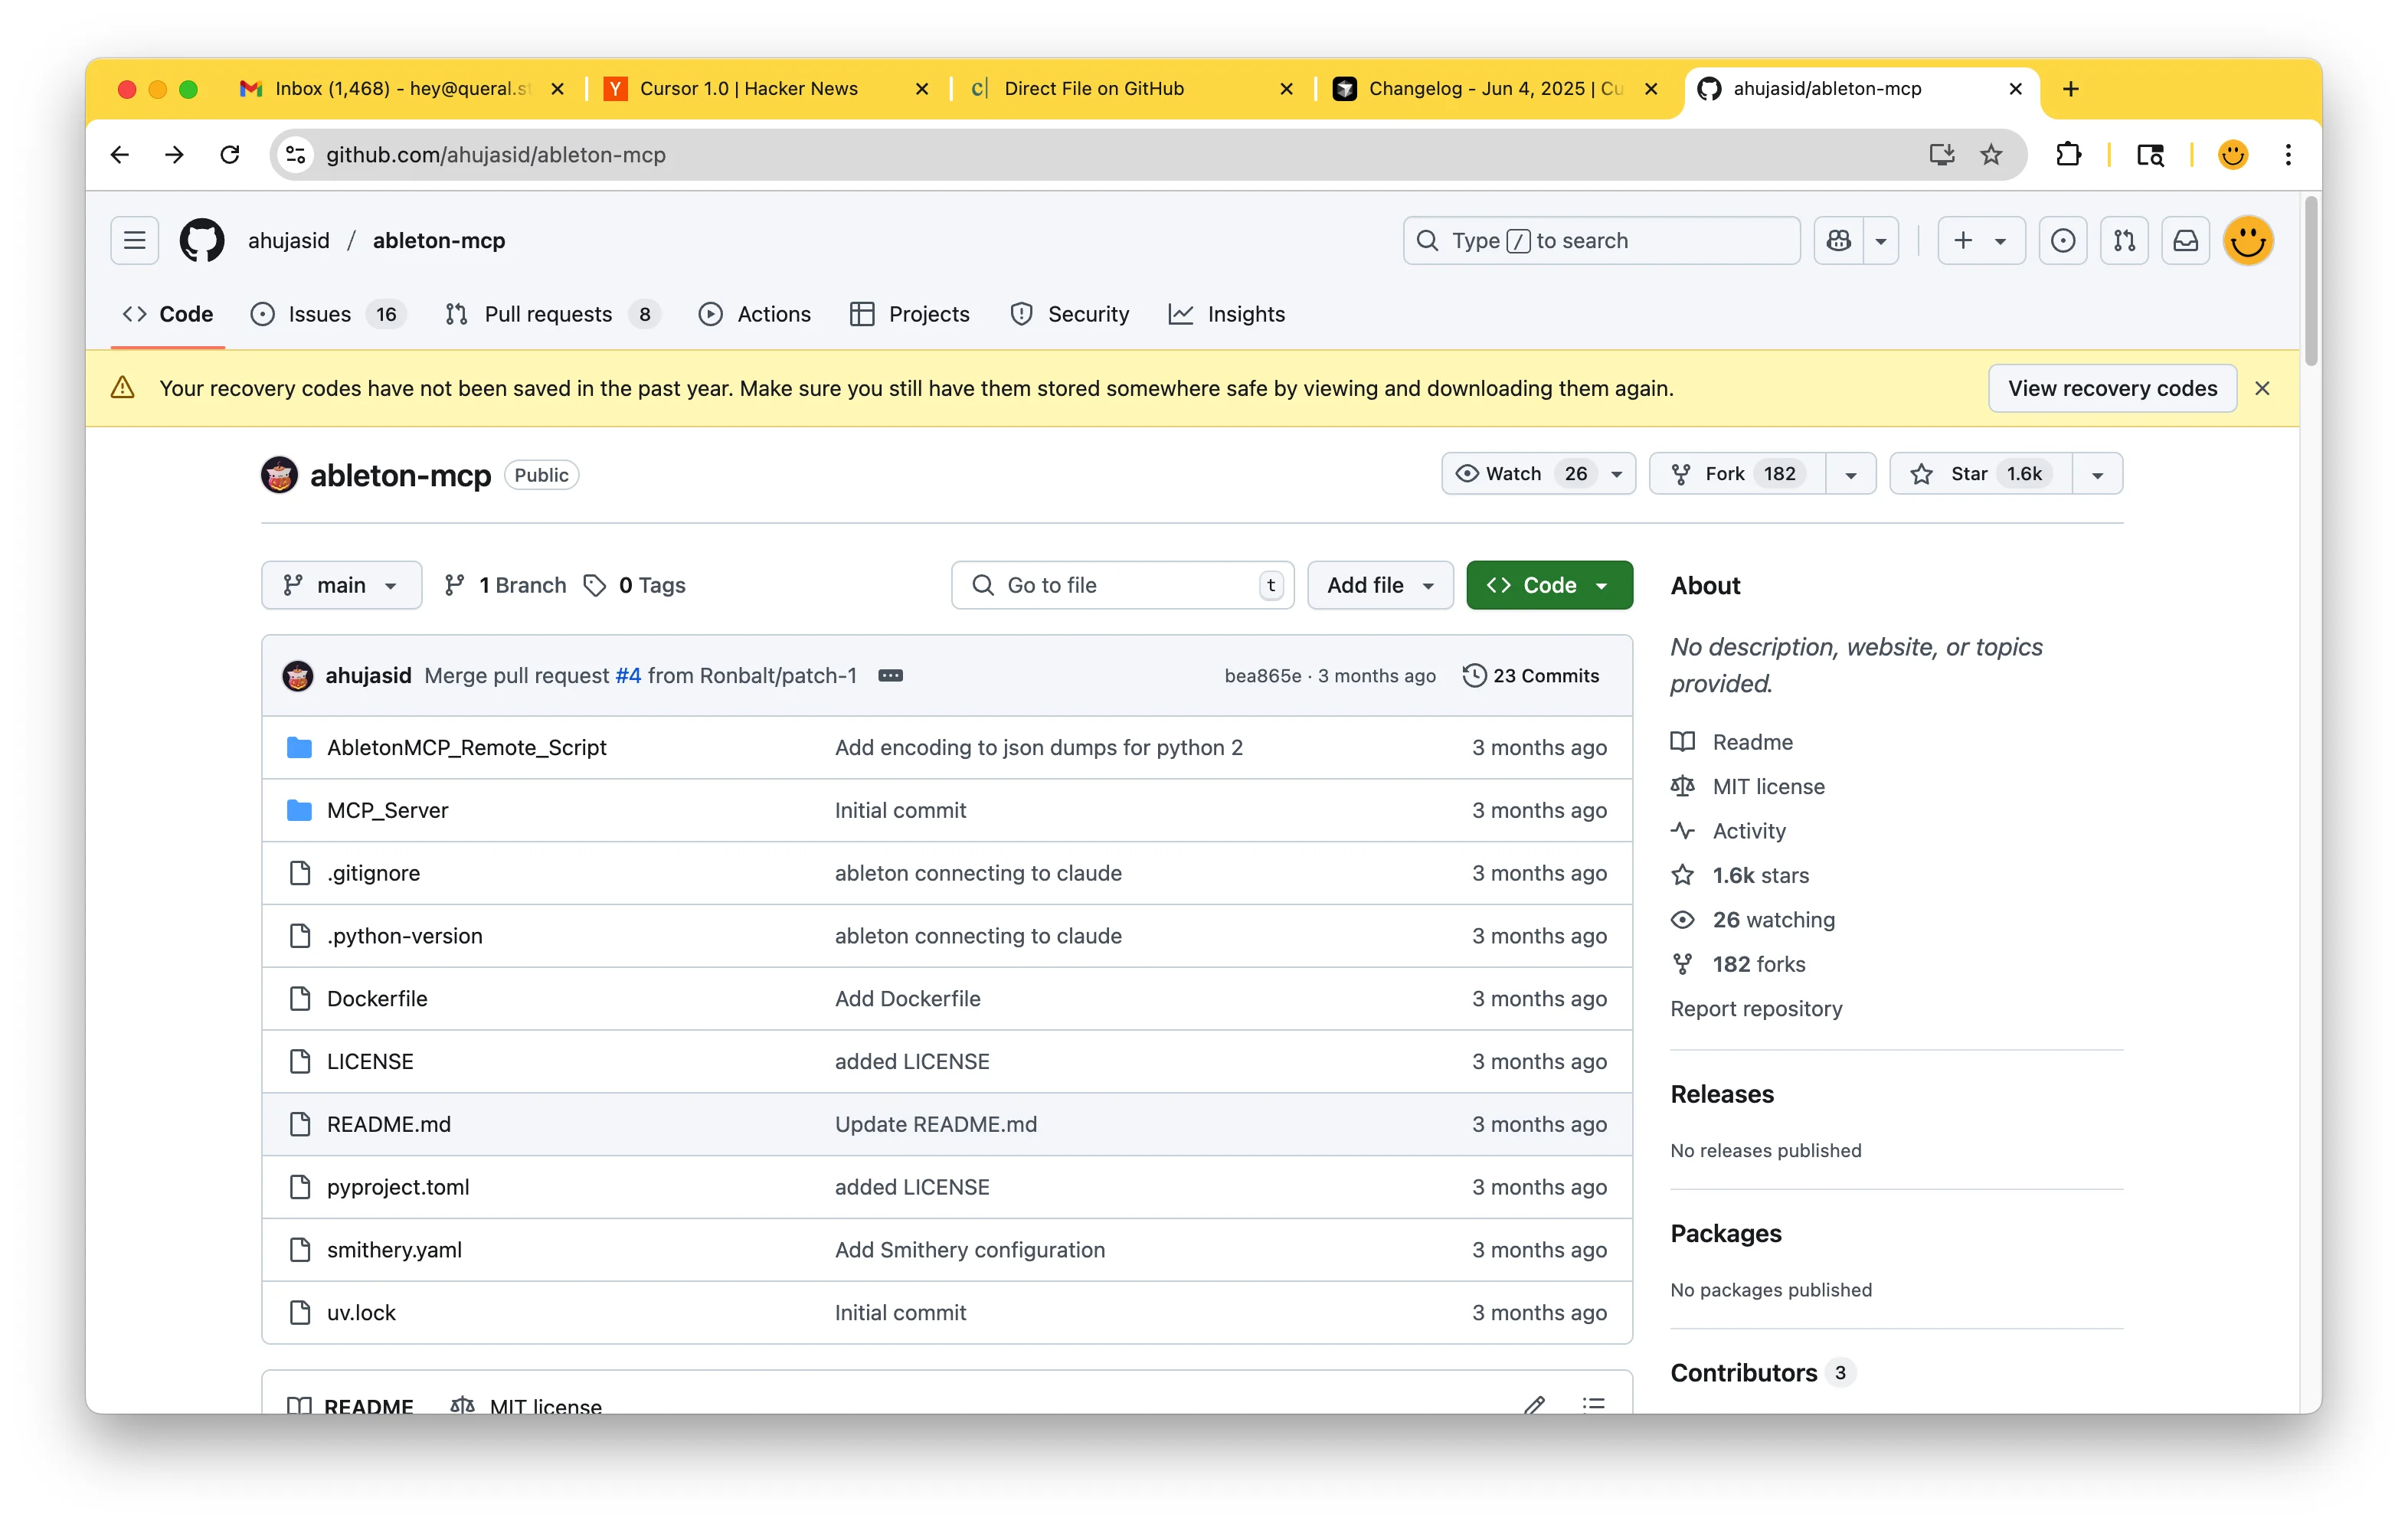Open the Actions tab
2408x1527 pixels.
click(x=755, y=314)
